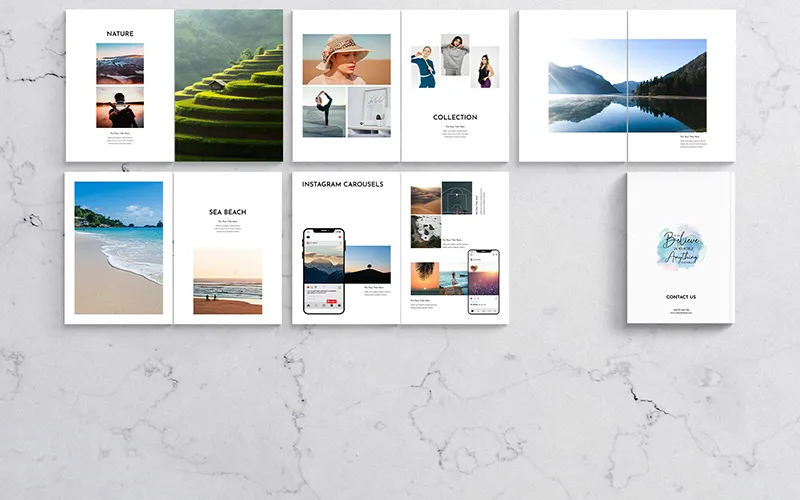The height and width of the screenshot is (500, 800).
Task: Click the framed print desk photo
Action: tap(369, 112)
